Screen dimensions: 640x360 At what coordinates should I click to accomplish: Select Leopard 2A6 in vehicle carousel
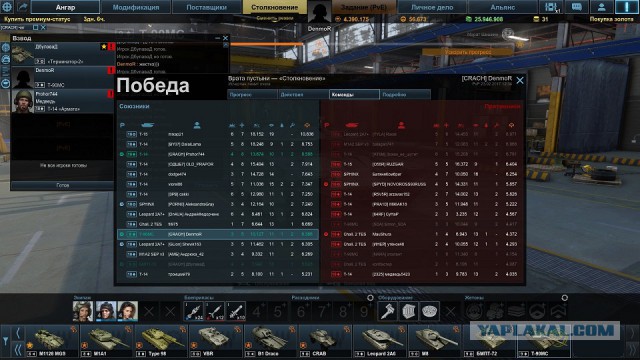pyautogui.click(x=379, y=342)
